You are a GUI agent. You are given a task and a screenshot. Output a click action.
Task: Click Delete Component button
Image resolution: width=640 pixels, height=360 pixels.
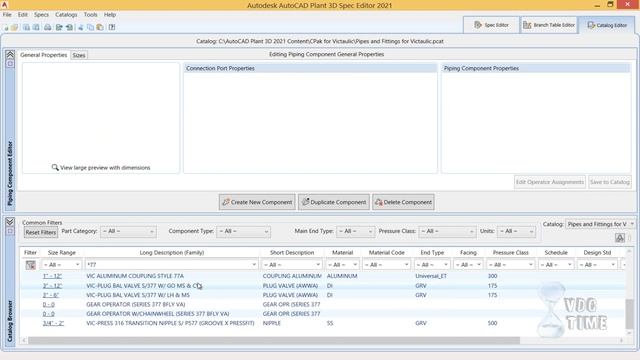click(403, 202)
